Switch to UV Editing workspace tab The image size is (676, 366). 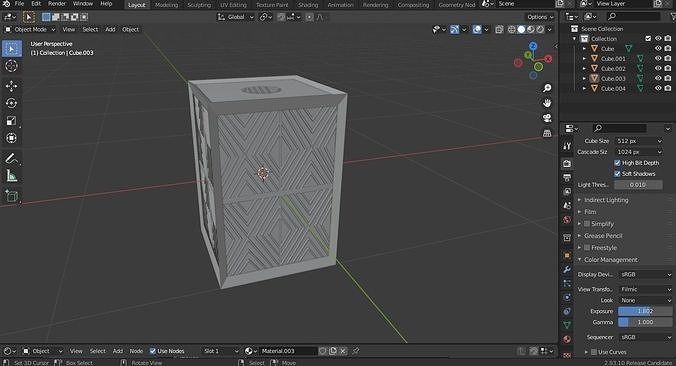233,5
